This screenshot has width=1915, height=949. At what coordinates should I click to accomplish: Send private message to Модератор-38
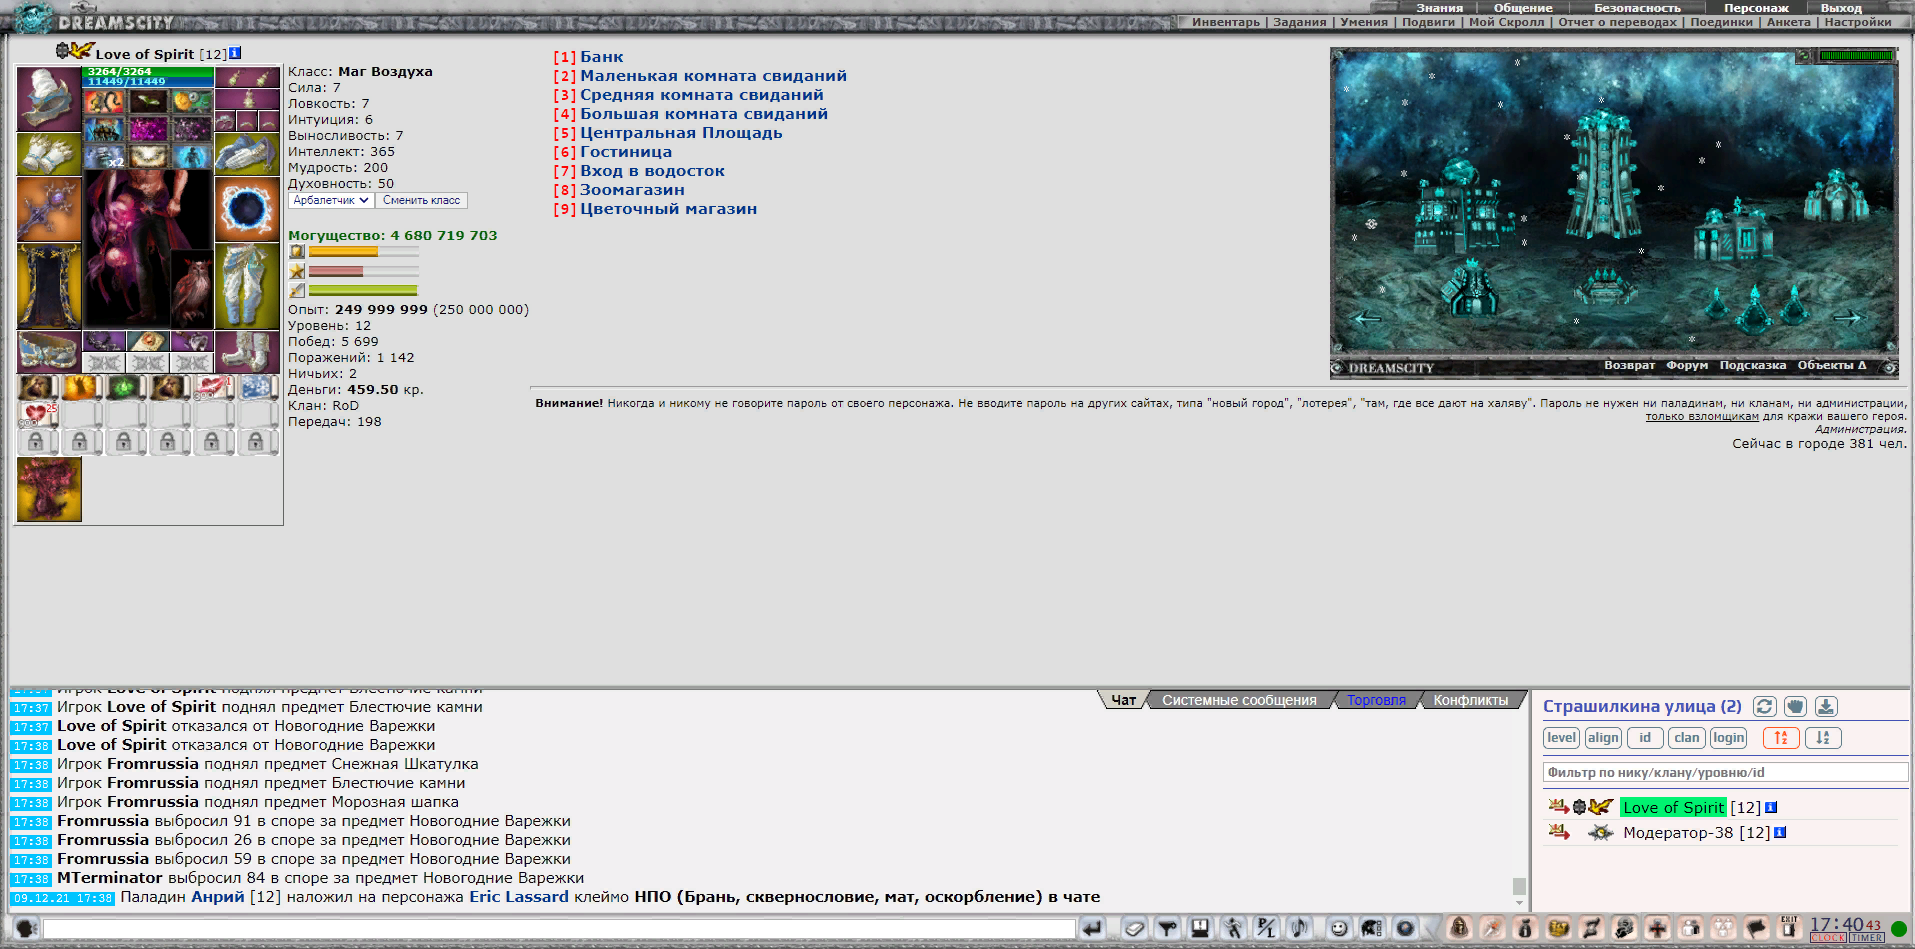pos(1558,832)
